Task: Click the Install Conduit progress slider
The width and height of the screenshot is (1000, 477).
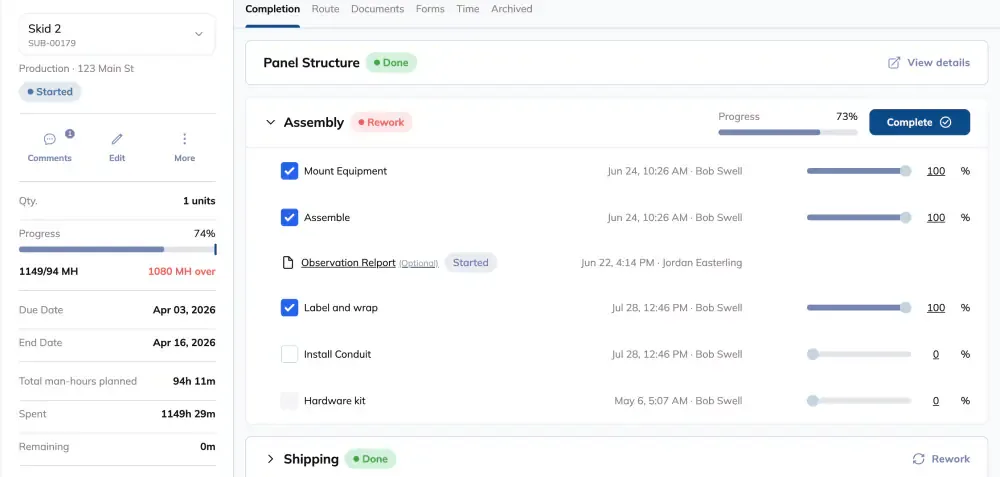Action: pyautogui.click(x=858, y=354)
